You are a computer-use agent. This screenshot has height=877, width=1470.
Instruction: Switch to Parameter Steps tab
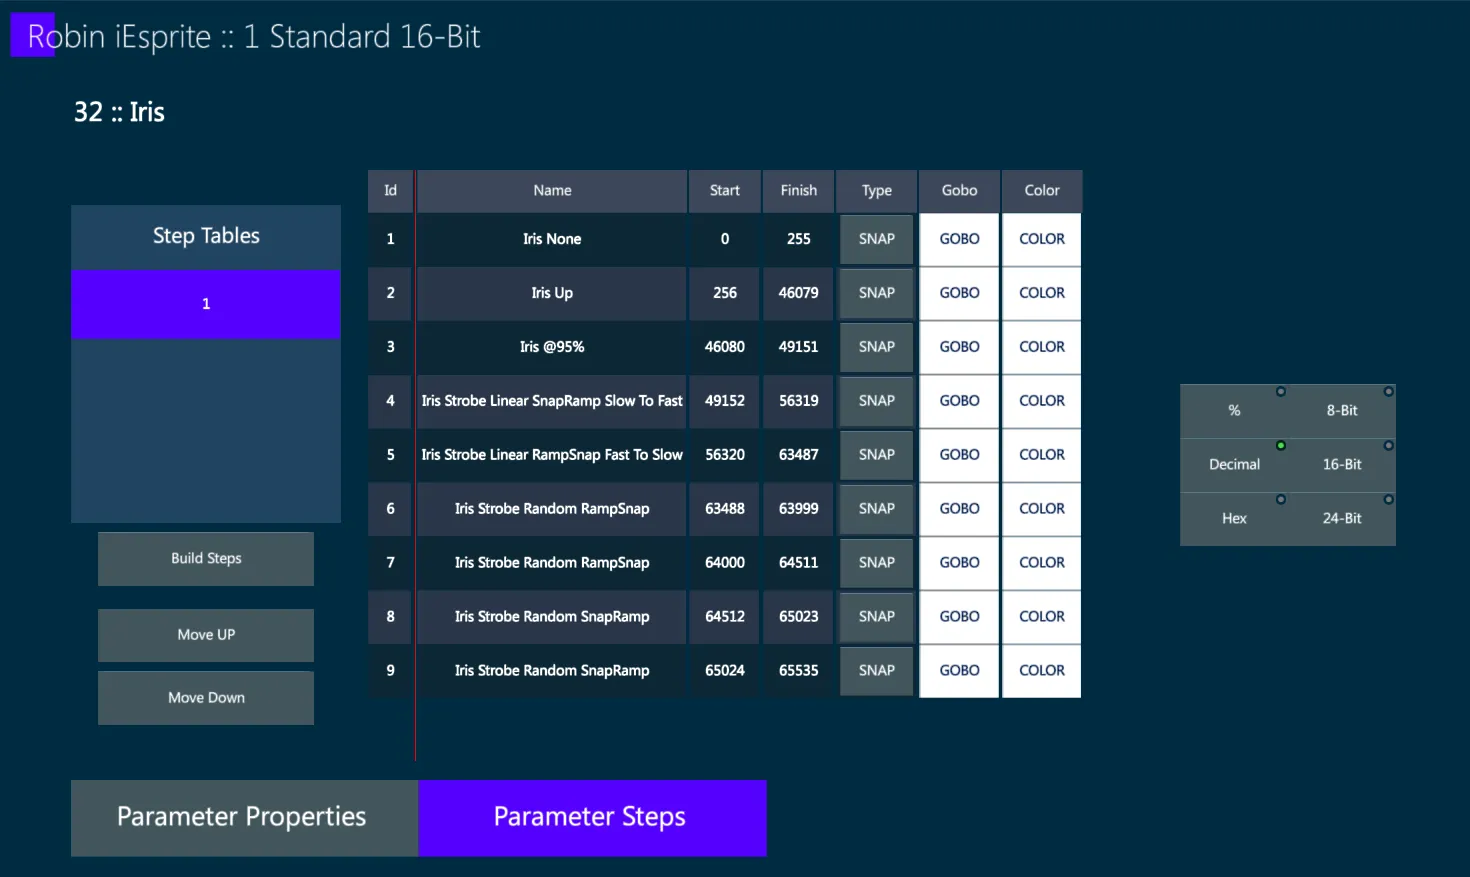point(592,818)
